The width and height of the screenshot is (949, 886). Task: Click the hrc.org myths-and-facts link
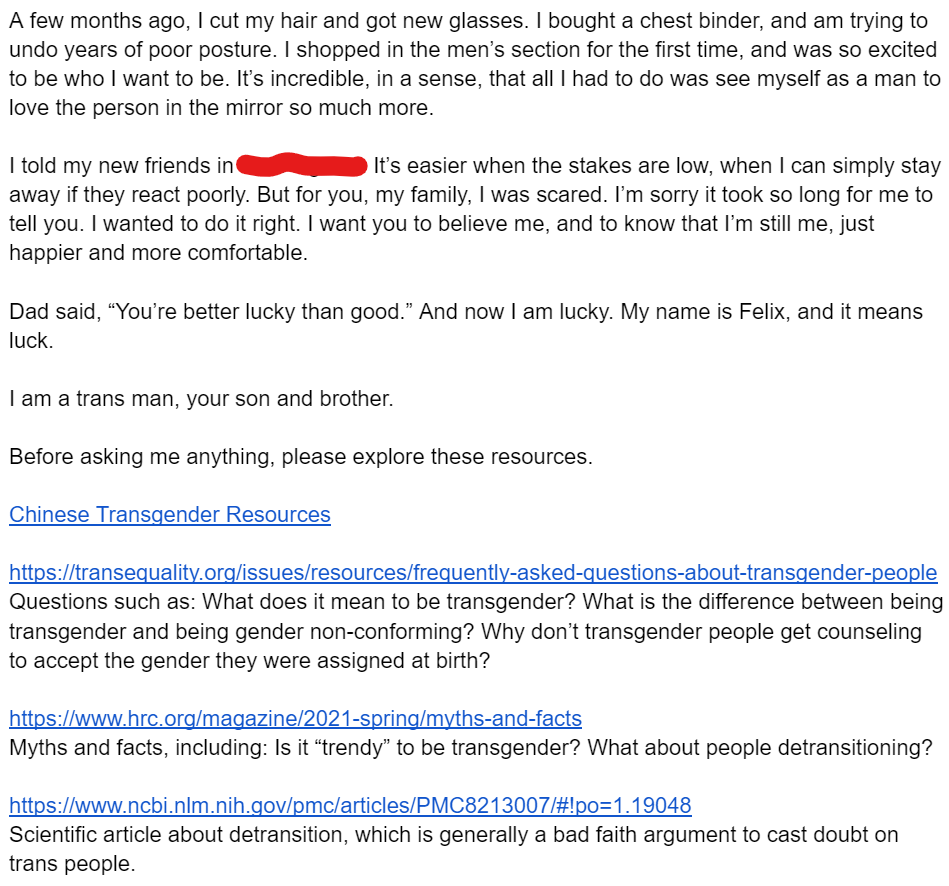coord(295,718)
